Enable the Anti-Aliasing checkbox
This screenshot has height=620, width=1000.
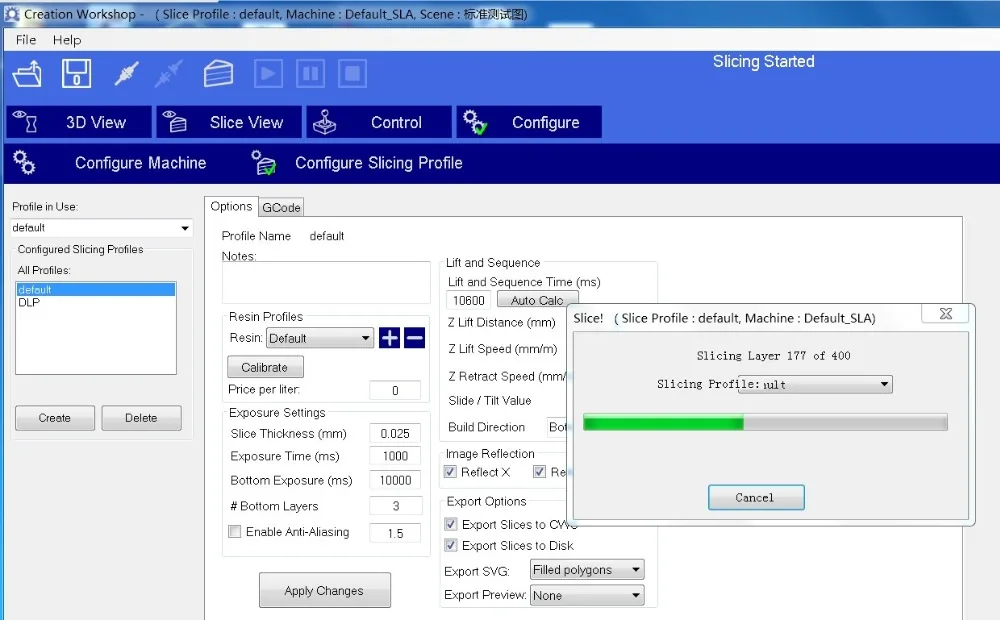(235, 531)
